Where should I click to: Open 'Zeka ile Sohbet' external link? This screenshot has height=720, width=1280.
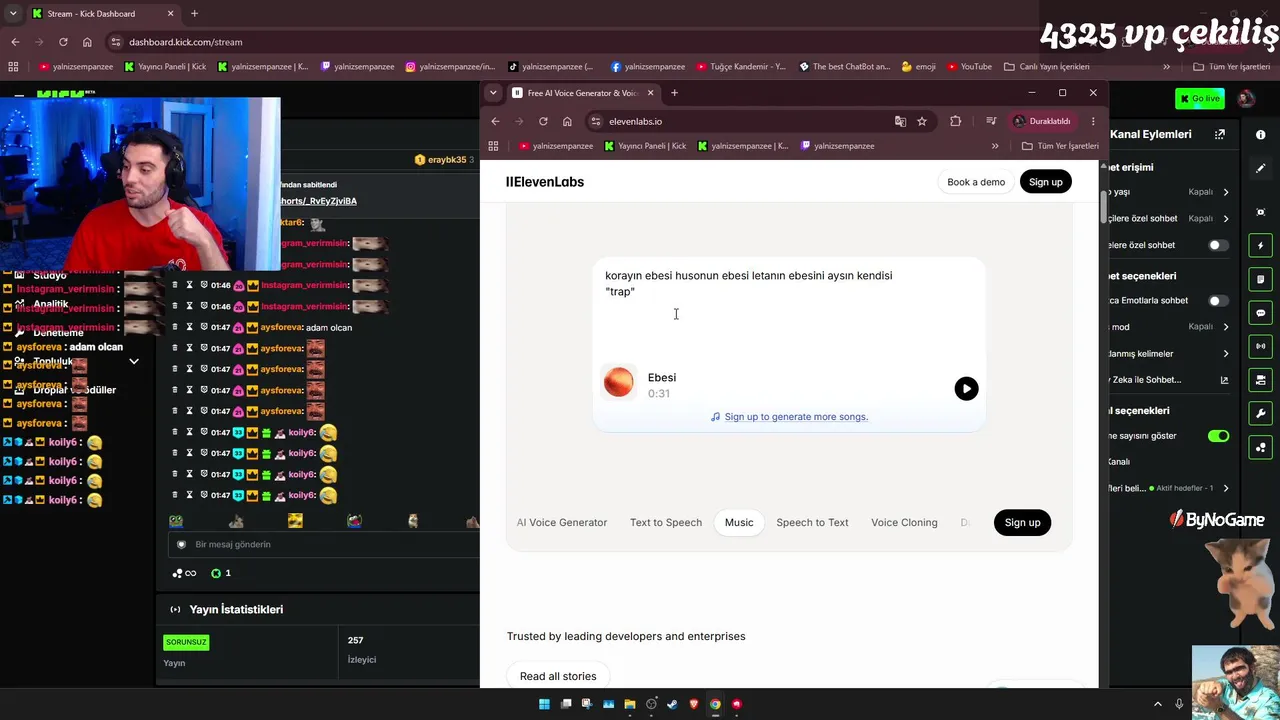tap(1224, 380)
